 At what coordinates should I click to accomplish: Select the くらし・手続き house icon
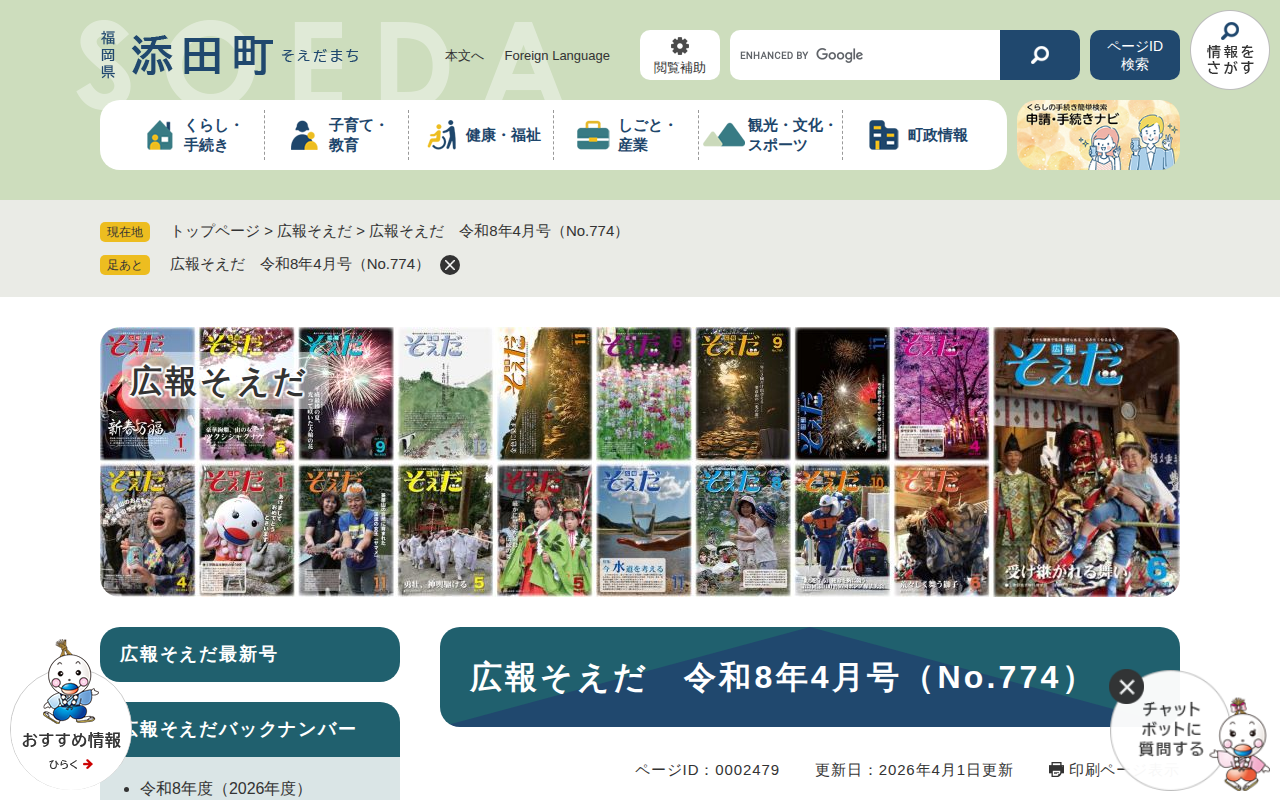(x=160, y=135)
